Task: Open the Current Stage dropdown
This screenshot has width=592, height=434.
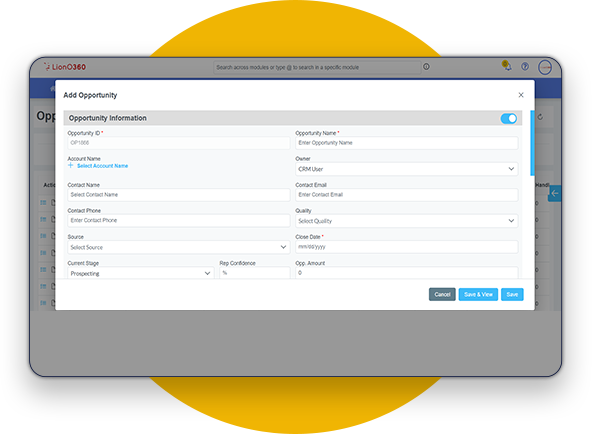Action: (140, 273)
